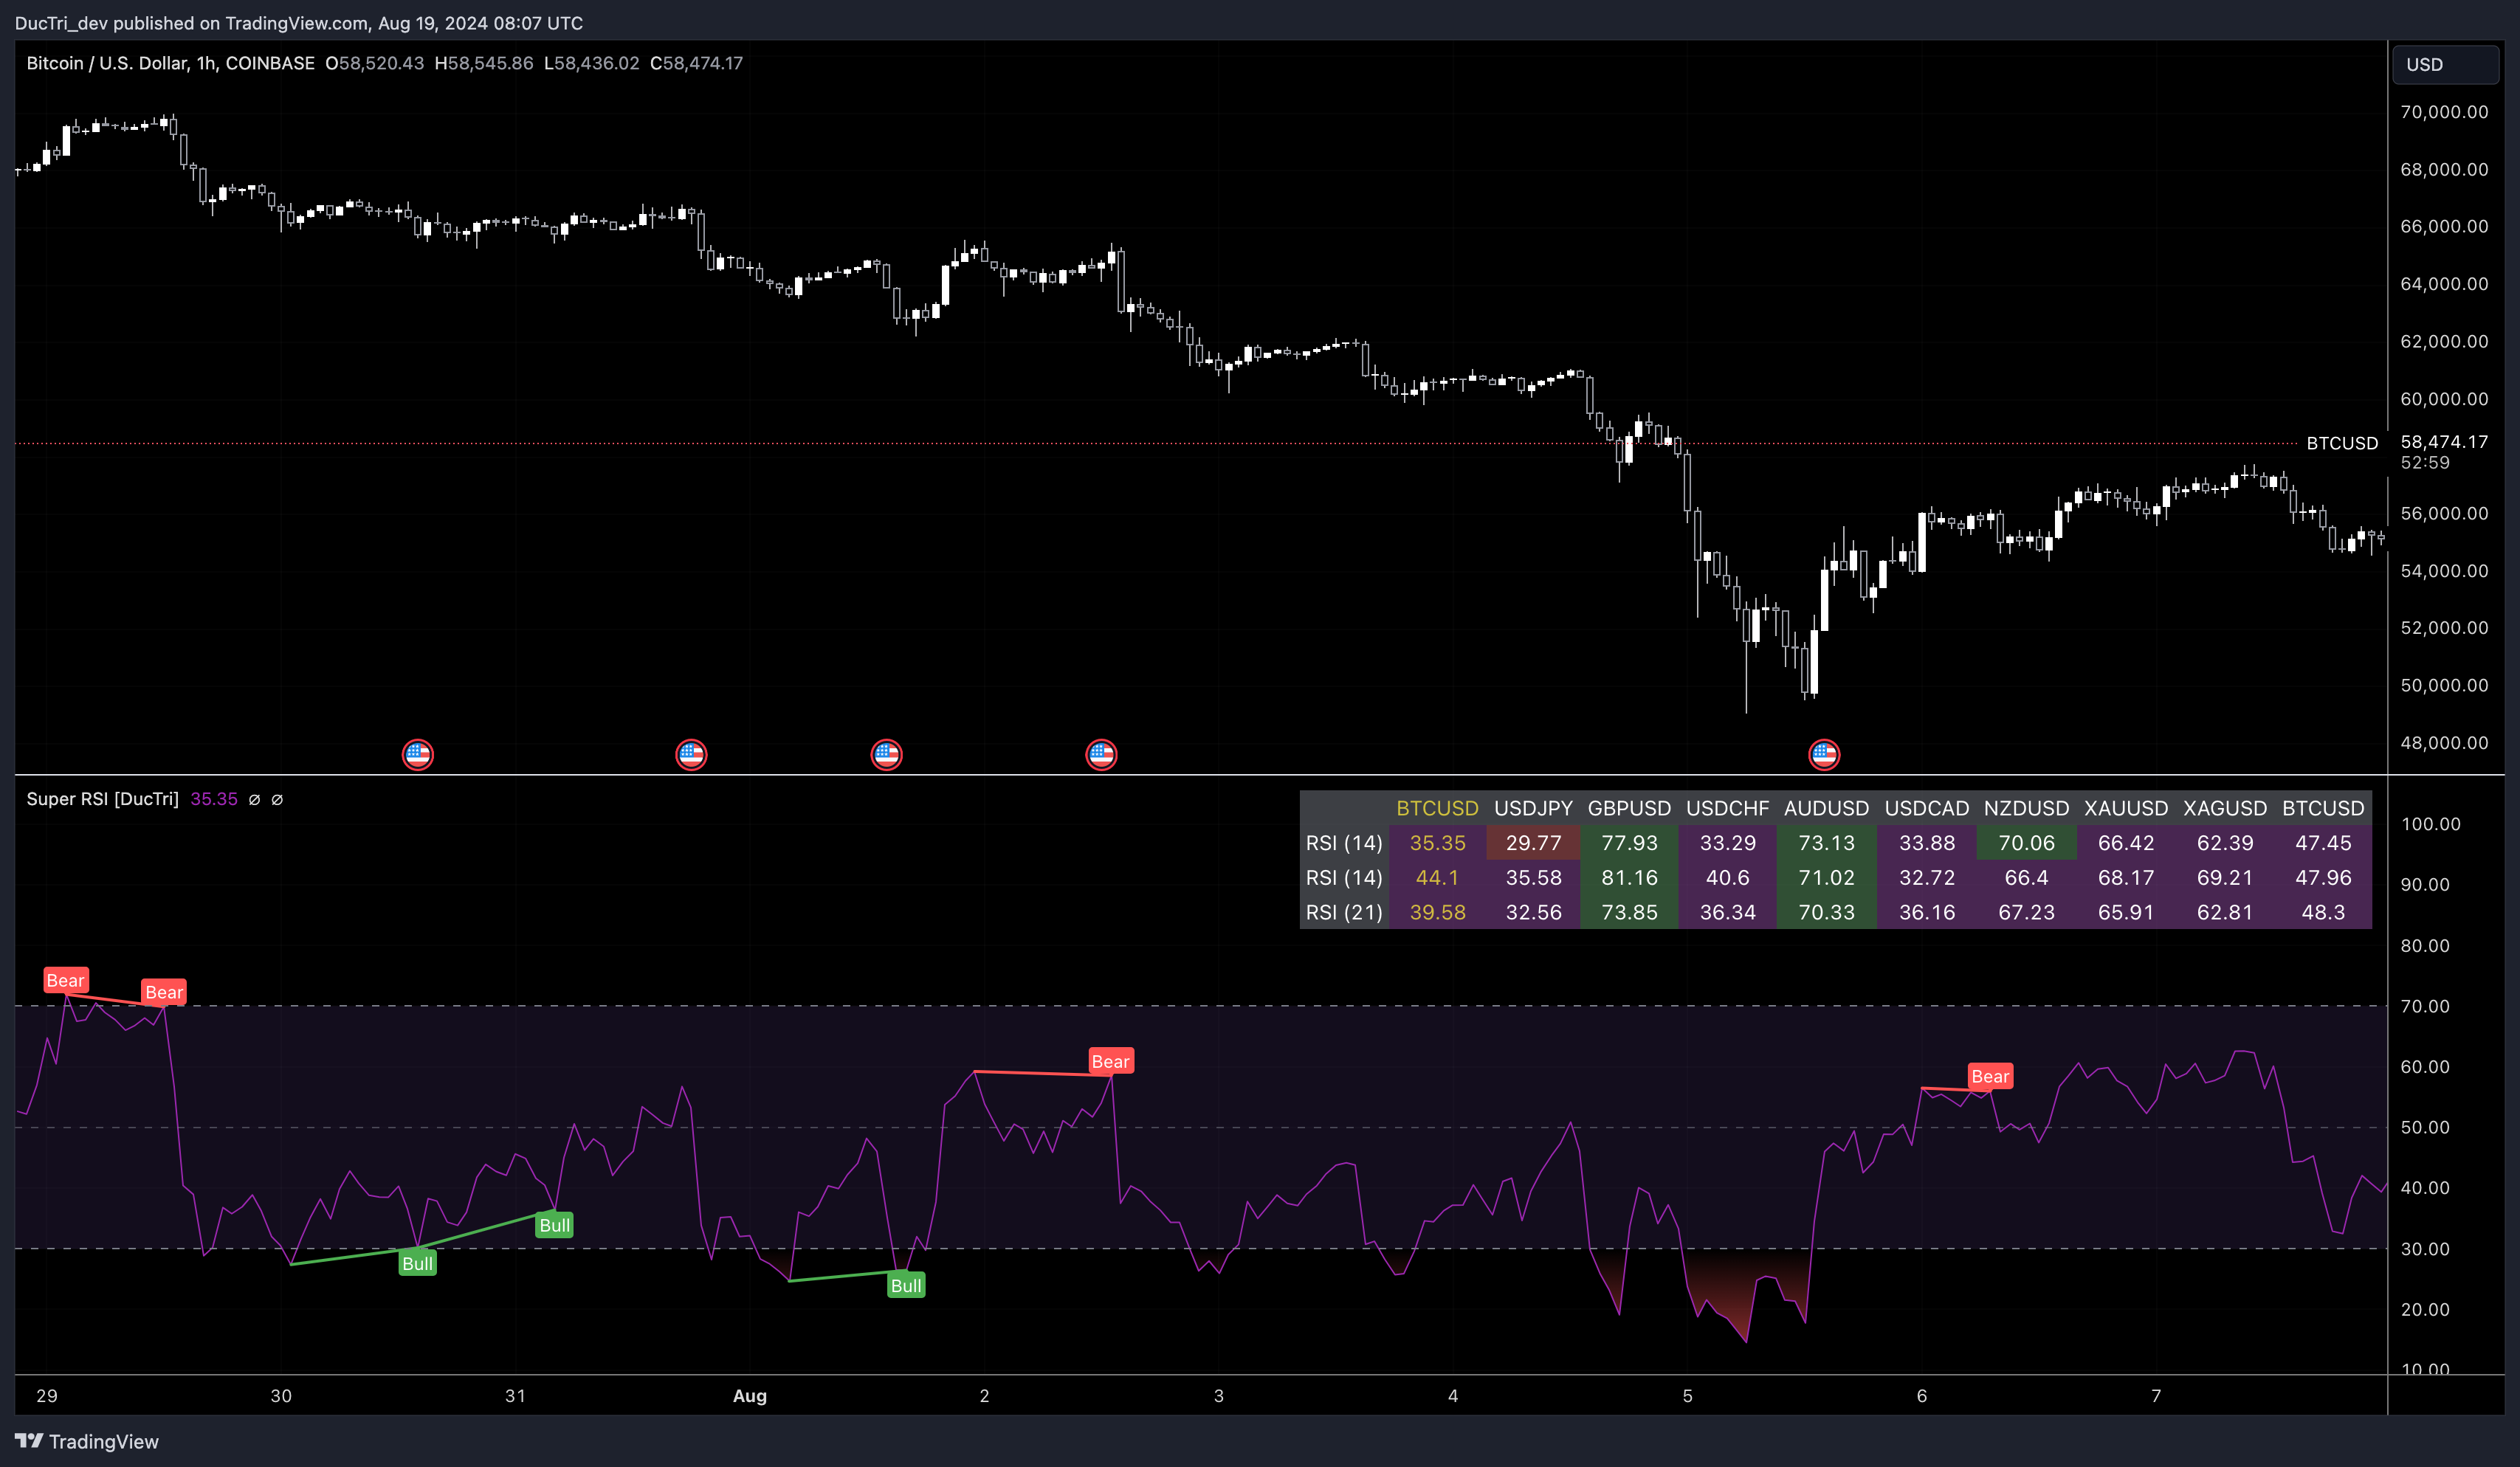Click the Aug label on the time axis
2520x1467 pixels.
(x=750, y=1396)
